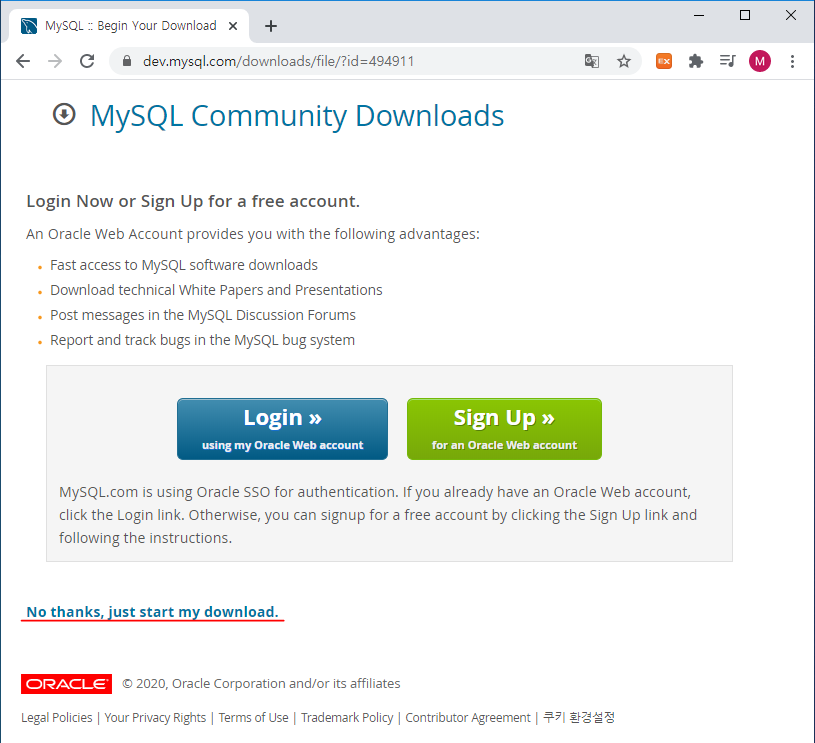
Task: Select the MySQL :: Begin Your Download tab
Action: pos(130,26)
